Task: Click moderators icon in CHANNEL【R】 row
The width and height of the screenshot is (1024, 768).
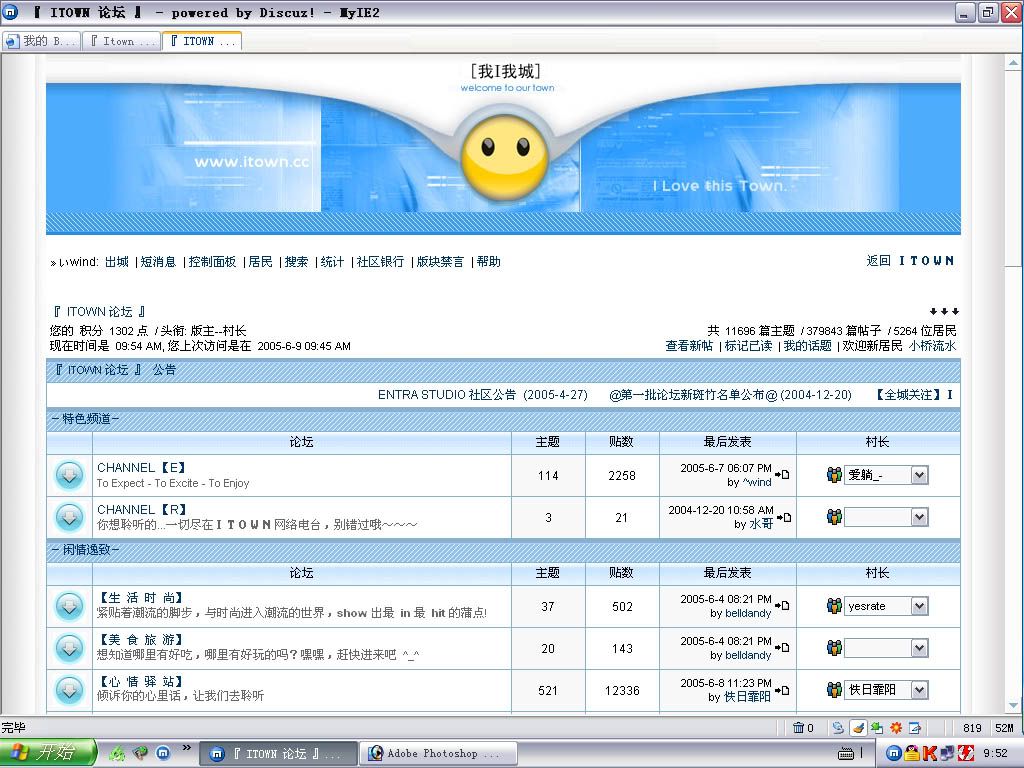Action: [x=834, y=517]
